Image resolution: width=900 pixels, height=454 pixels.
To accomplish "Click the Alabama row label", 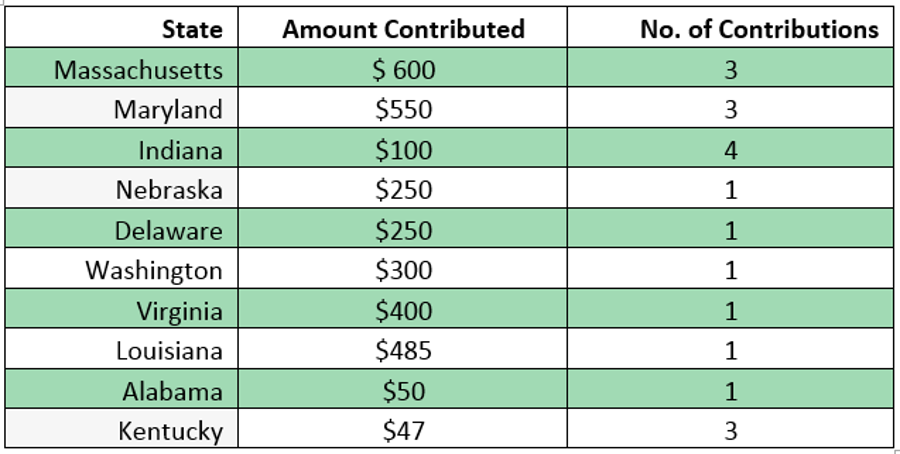I will [x=172, y=391].
